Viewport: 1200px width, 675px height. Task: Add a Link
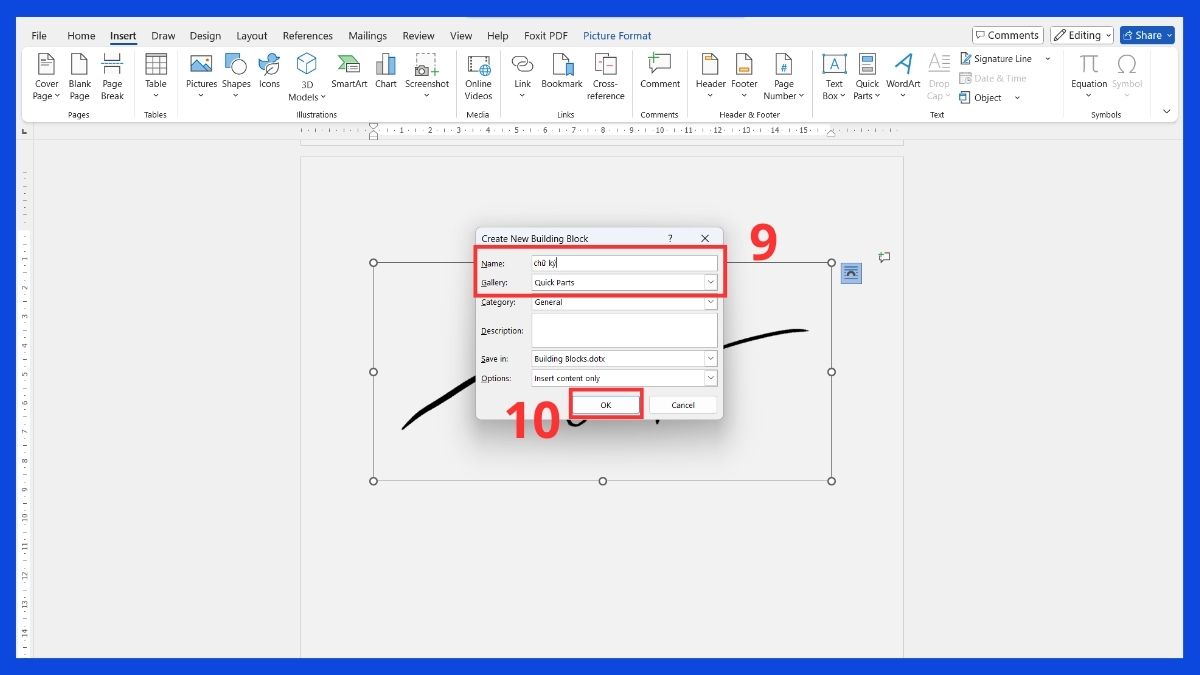coord(522,77)
